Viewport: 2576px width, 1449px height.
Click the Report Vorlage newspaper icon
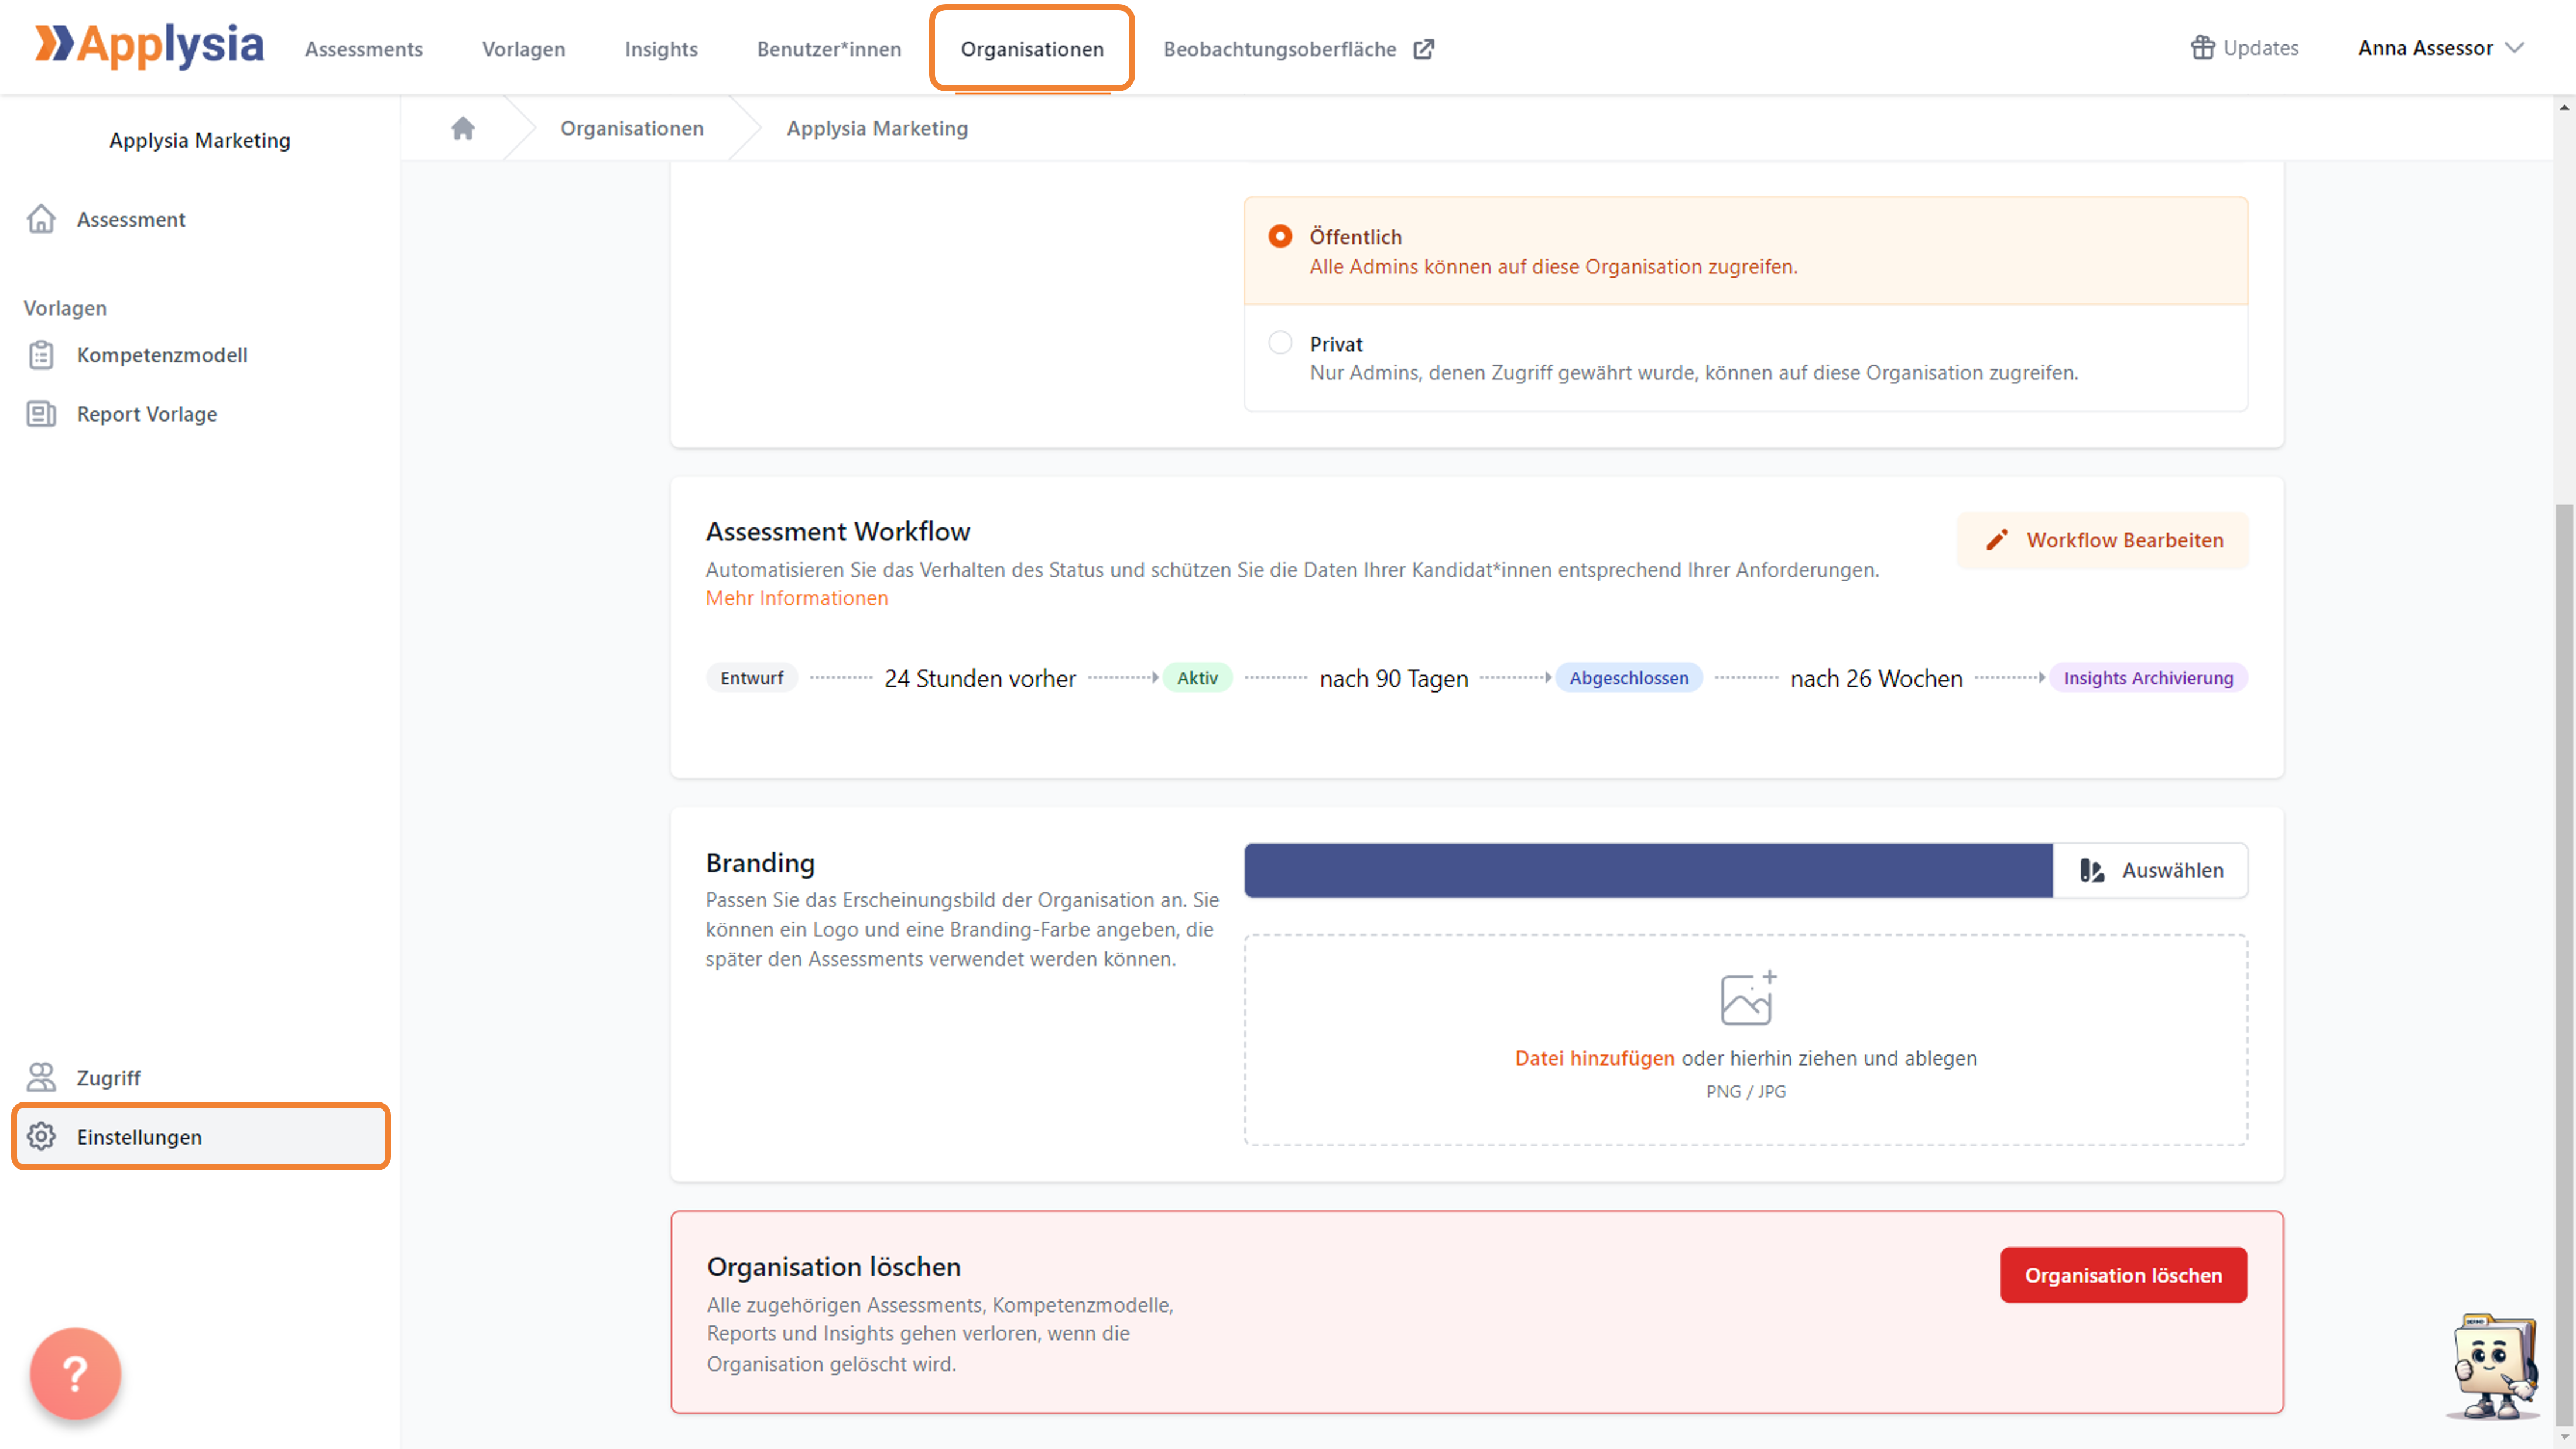point(41,414)
